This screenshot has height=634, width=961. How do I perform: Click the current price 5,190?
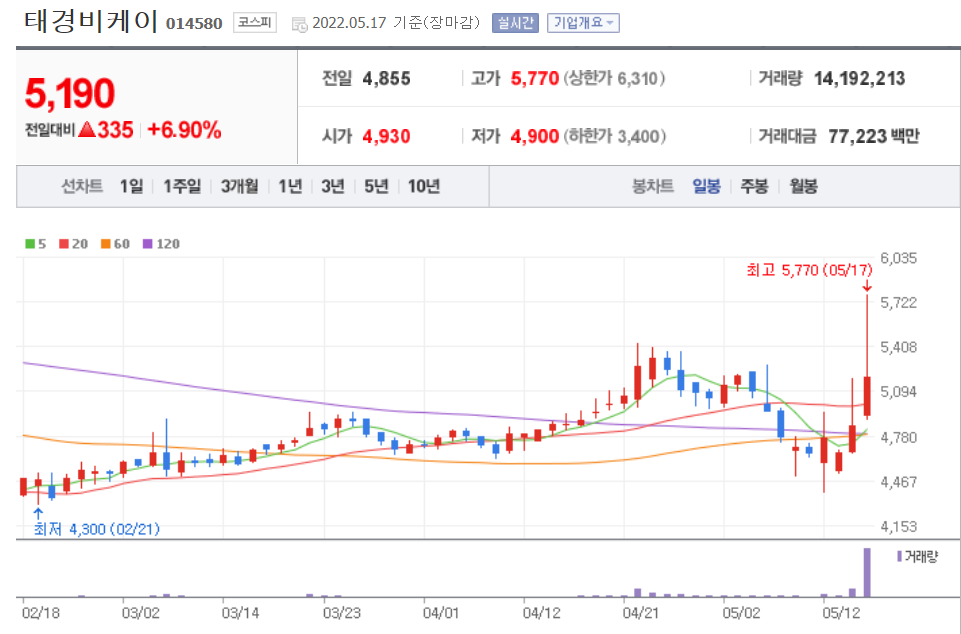[69, 93]
